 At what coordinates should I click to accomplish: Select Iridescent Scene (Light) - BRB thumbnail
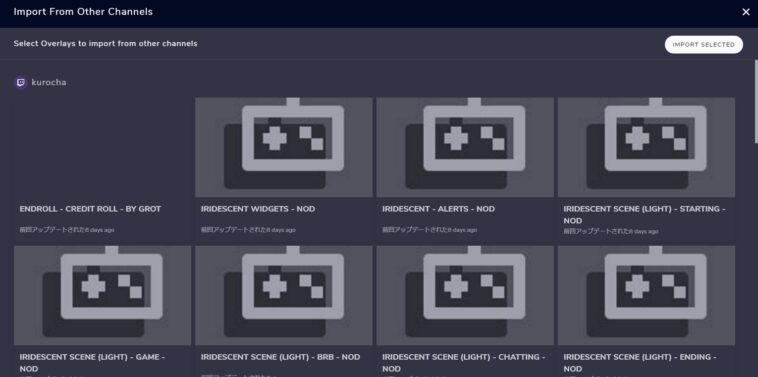pos(284,295)
